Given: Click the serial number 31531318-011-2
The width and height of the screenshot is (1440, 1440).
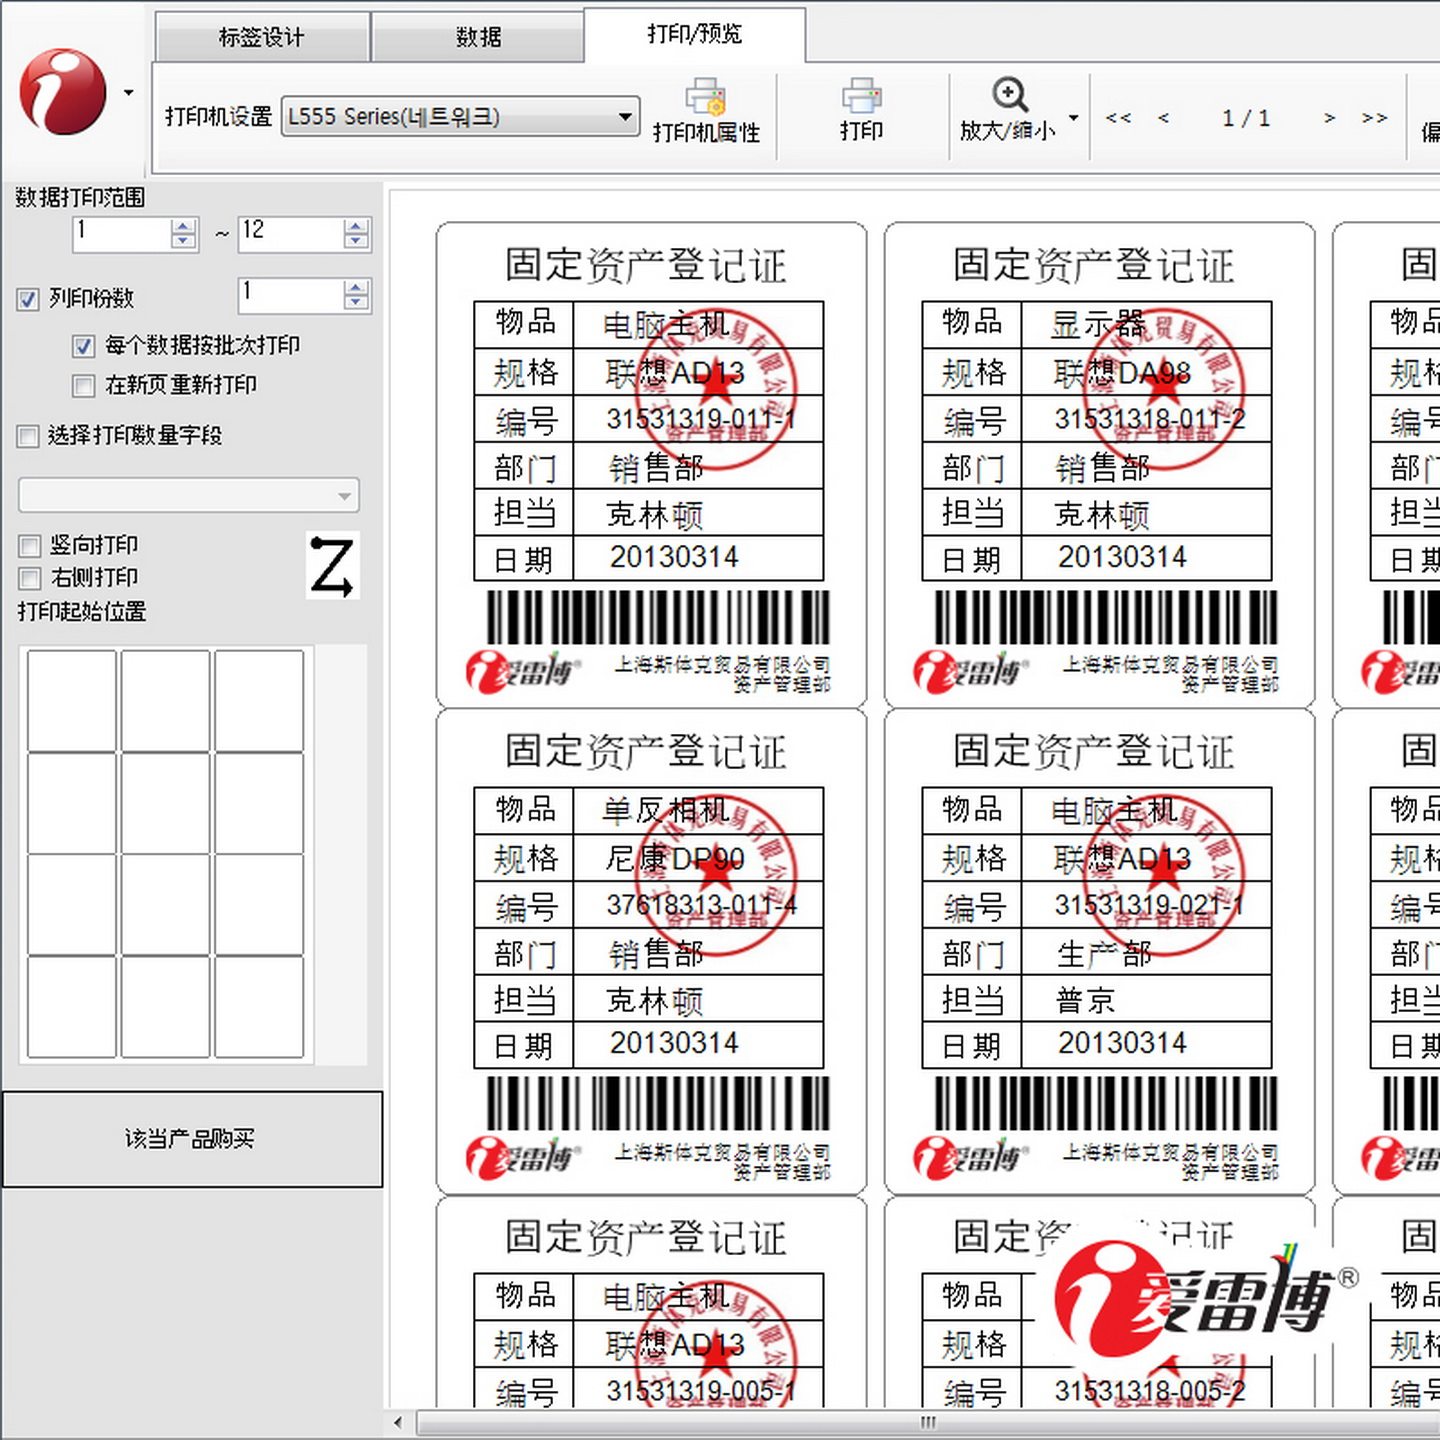Looking at the screenshot, I should pos(1149,419).
